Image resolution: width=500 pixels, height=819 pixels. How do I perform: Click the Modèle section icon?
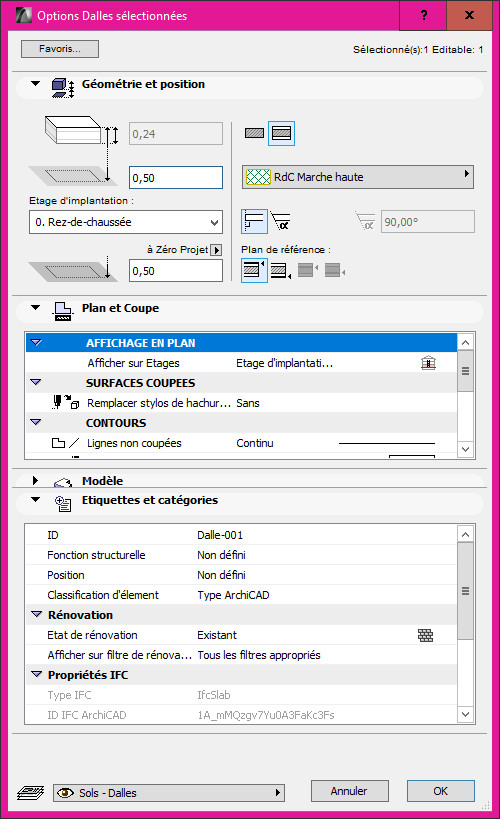pos(63,482)
